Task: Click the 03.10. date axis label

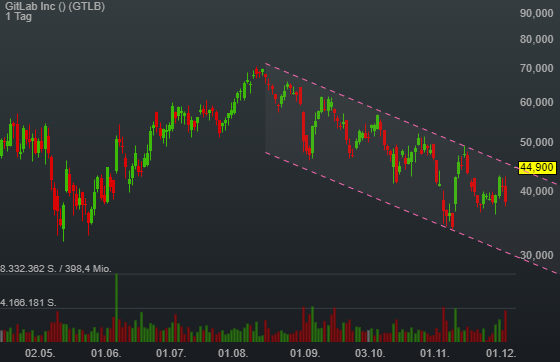Action: pos(370,353)
